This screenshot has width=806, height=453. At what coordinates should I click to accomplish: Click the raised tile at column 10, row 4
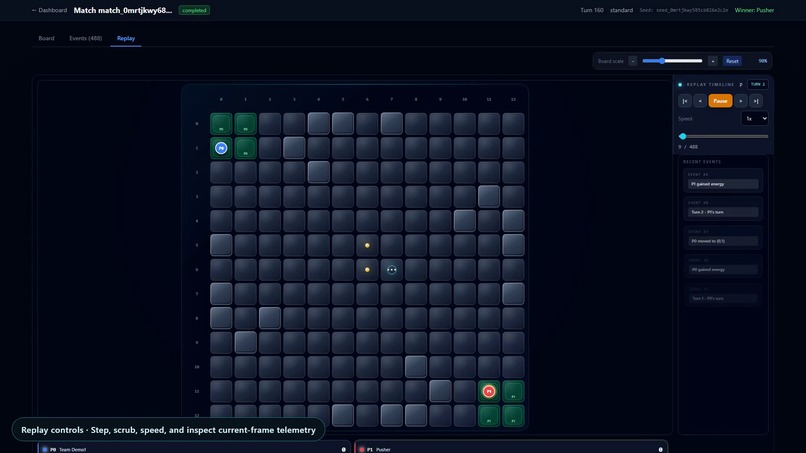point(464,221)
